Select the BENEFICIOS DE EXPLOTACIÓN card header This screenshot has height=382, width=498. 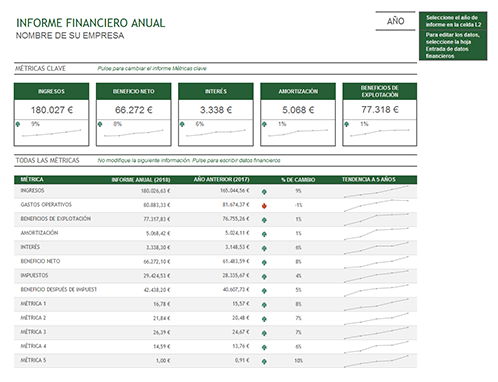[380, 91]
